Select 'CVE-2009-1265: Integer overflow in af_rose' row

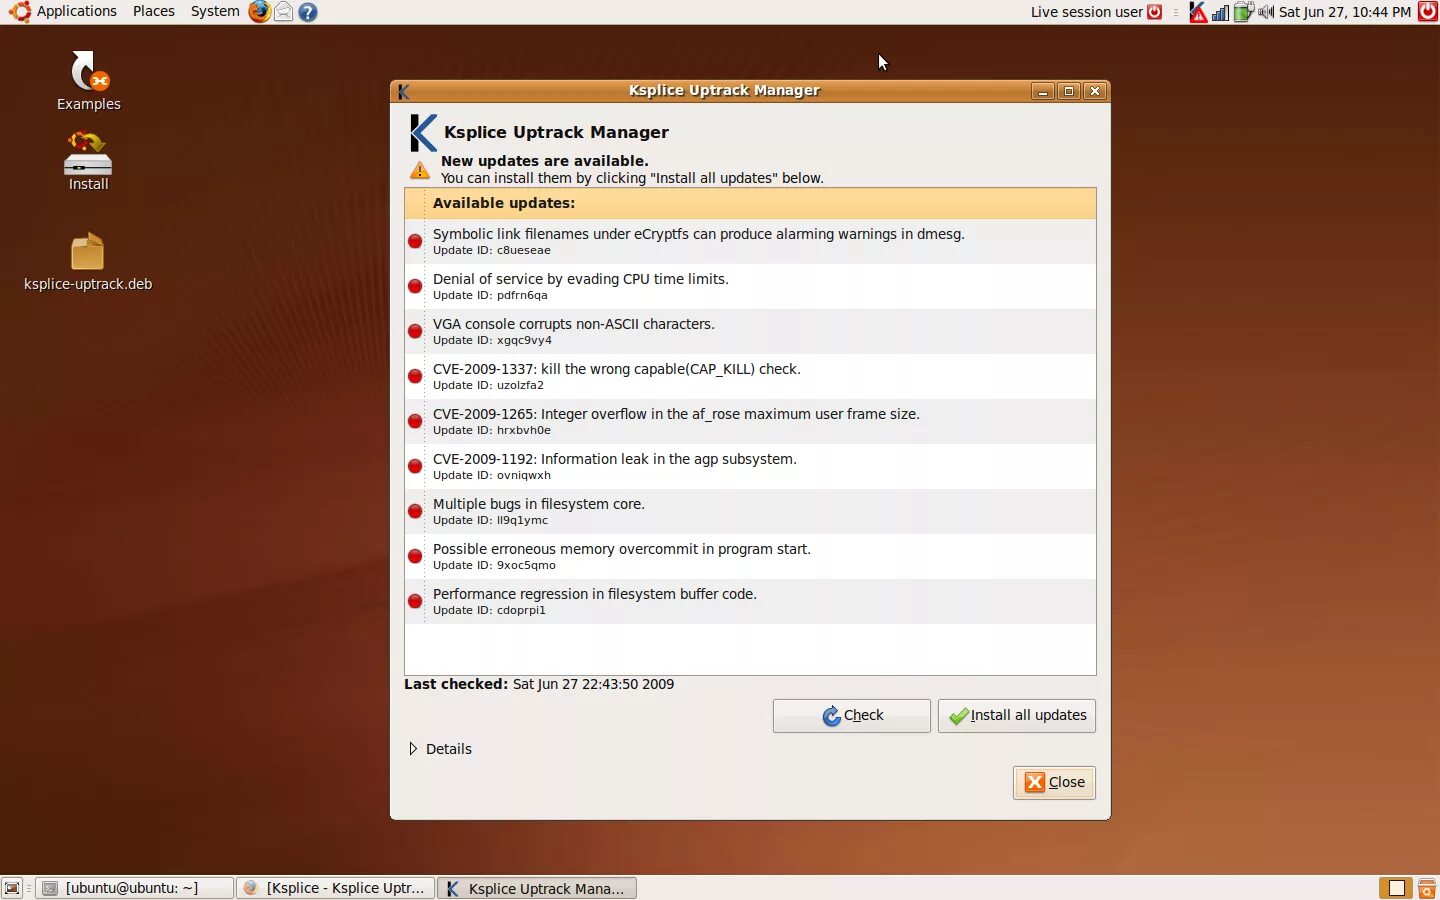[750, 421]
